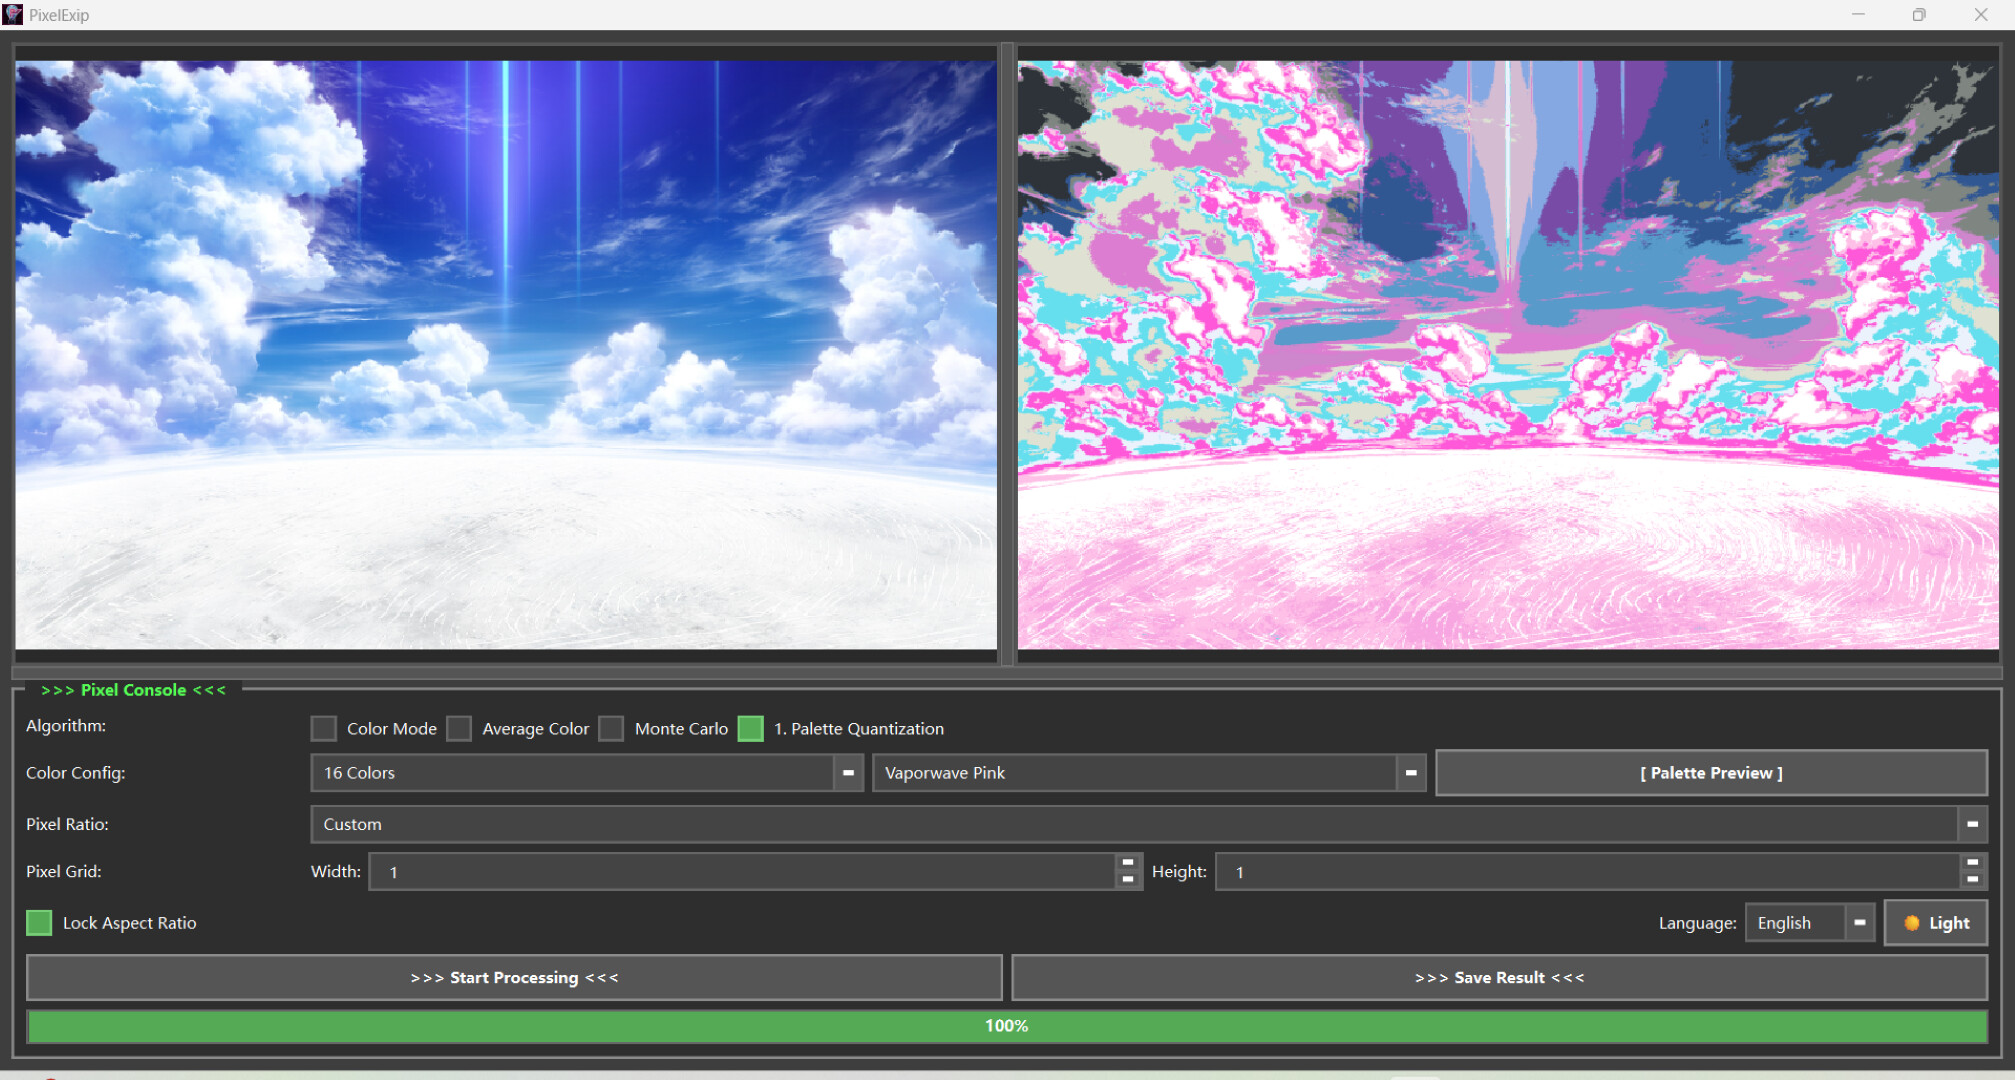This screenshot has height=1080, width=2015.
Task: Open the Vaporwave Pink palette selector
Action: click(1140, 772)
